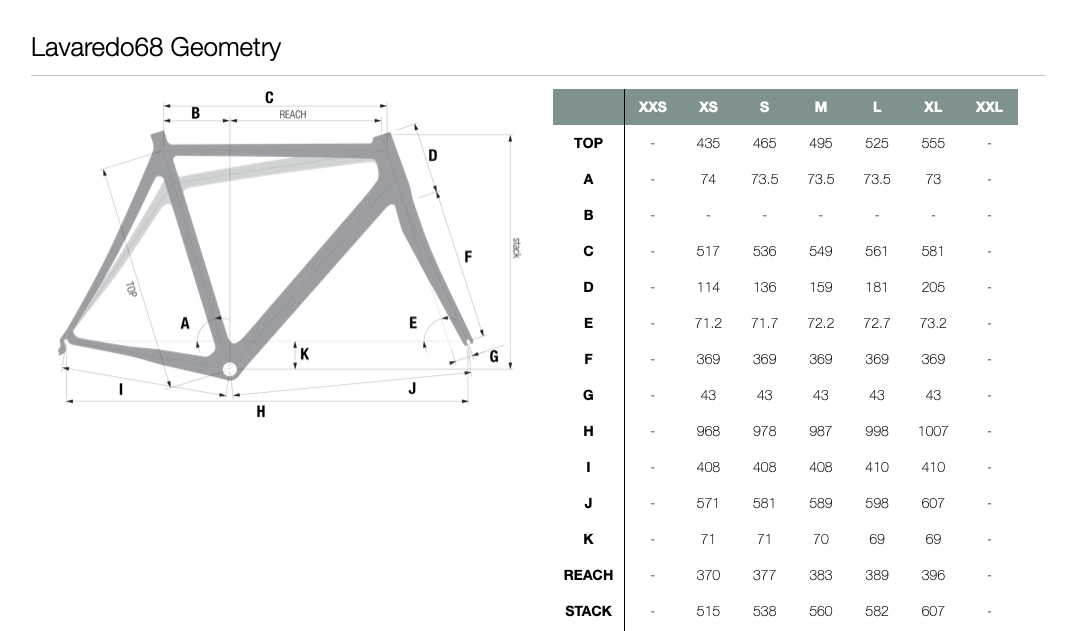Click the letter A angle marker on diagram
The width and height of the screenshot is (1075, 631).
coord(184,323)
